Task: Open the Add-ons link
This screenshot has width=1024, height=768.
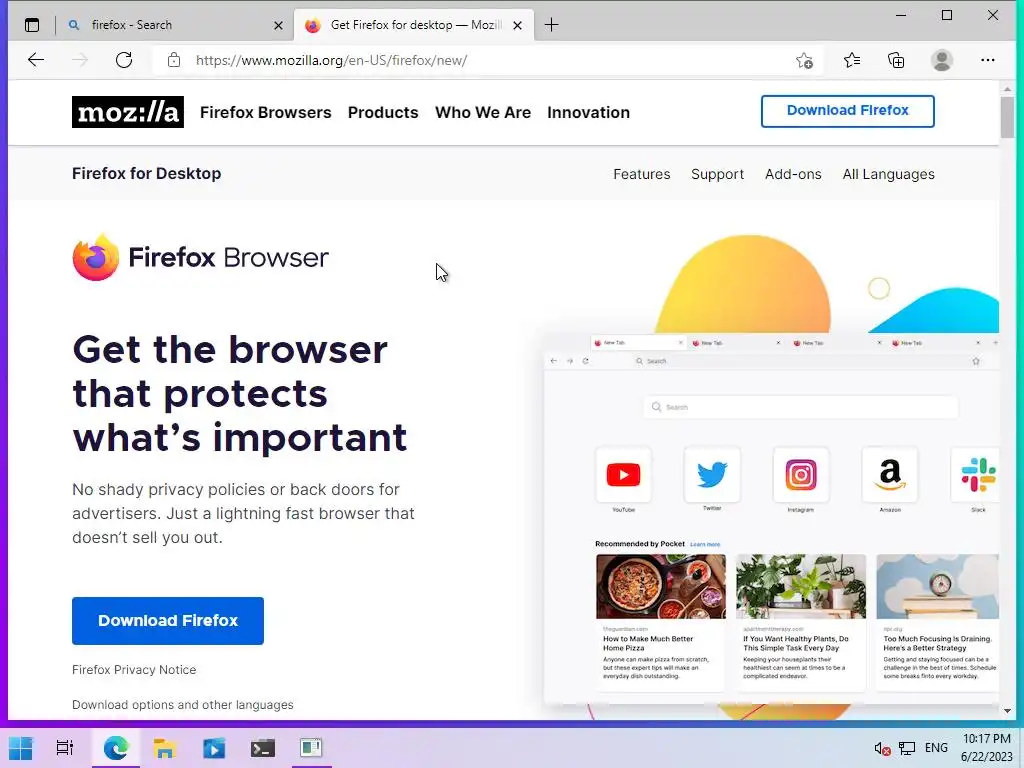Action: point(793,174)
